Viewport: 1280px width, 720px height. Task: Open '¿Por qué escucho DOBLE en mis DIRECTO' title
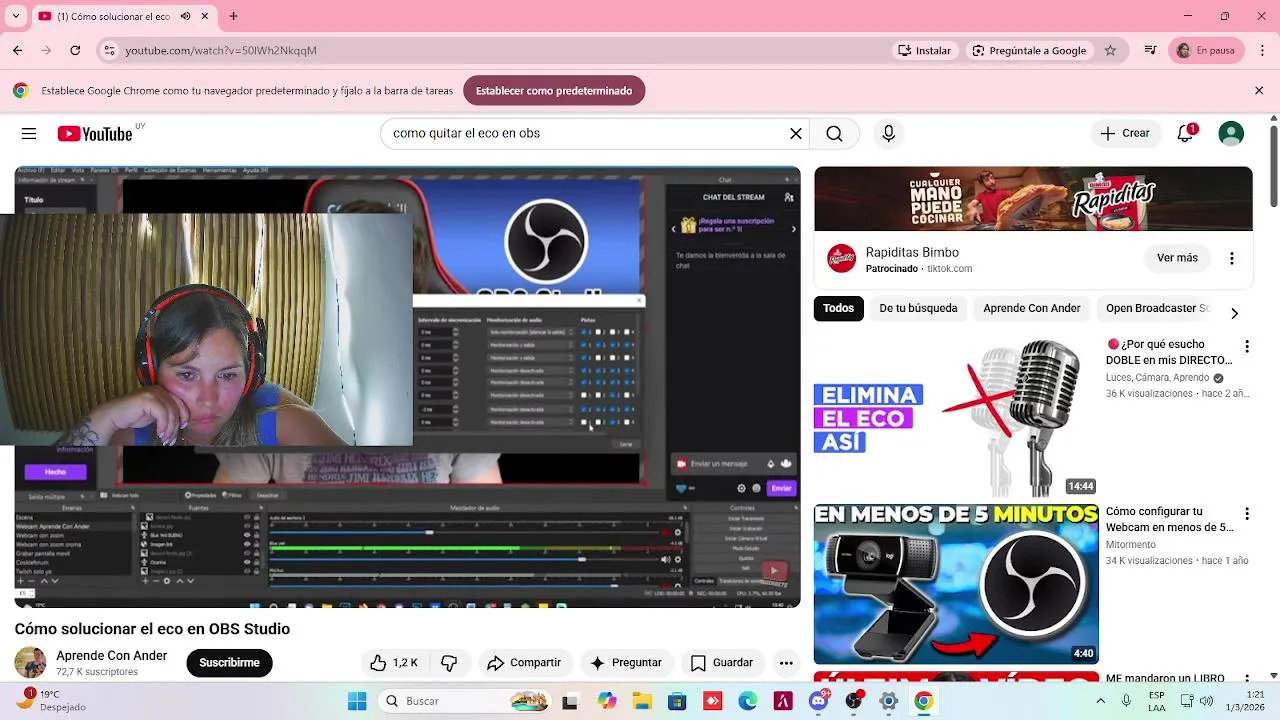(1170, 352)
